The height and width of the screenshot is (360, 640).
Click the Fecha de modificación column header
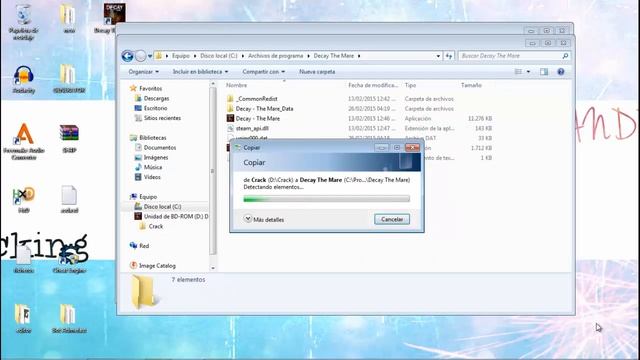[x=373, y=85]
